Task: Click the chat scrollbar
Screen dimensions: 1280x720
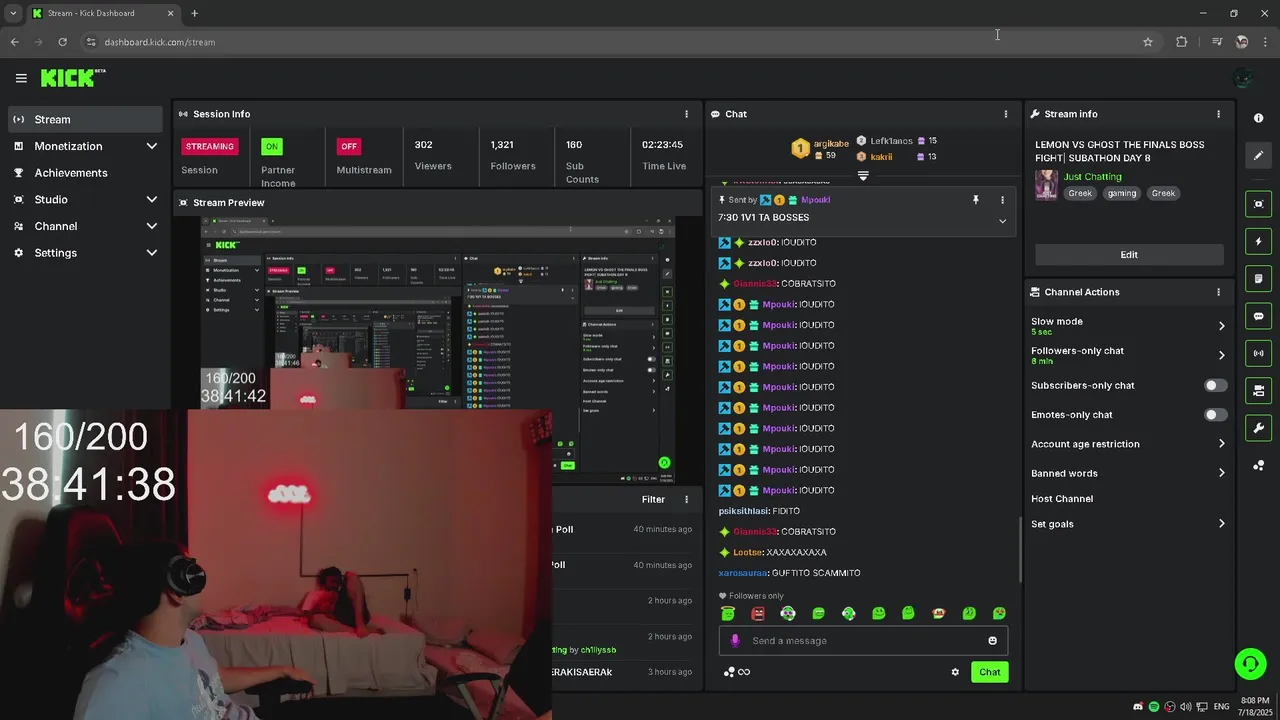Action: (x=1019, y=548)
